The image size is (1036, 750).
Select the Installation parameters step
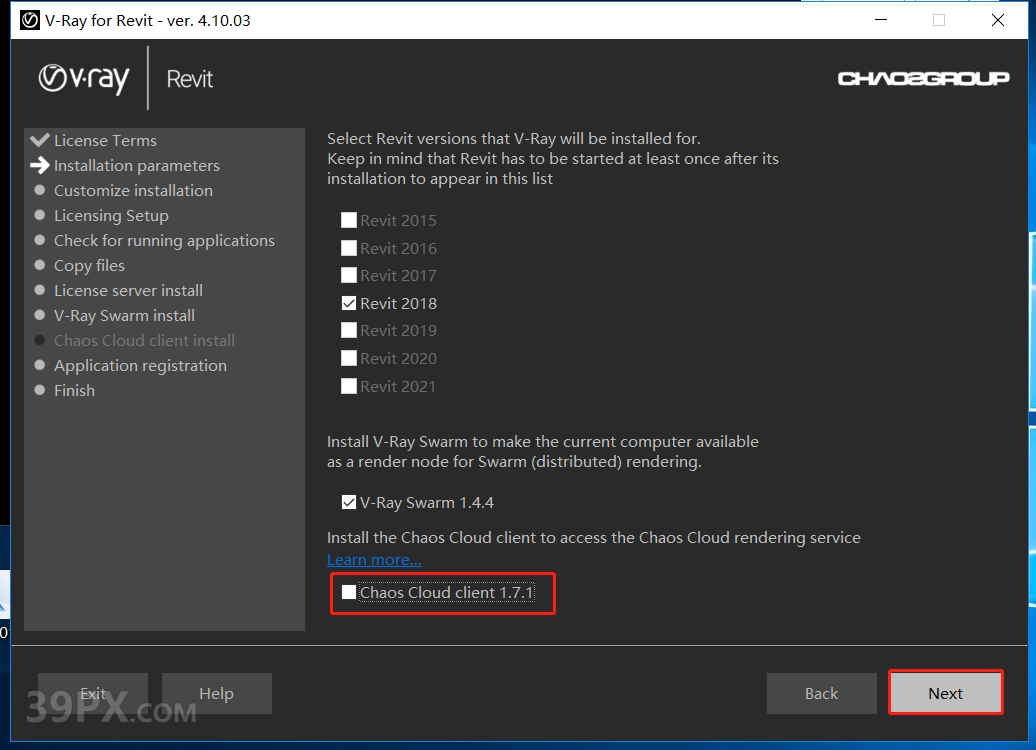click(x=137, y=165)
